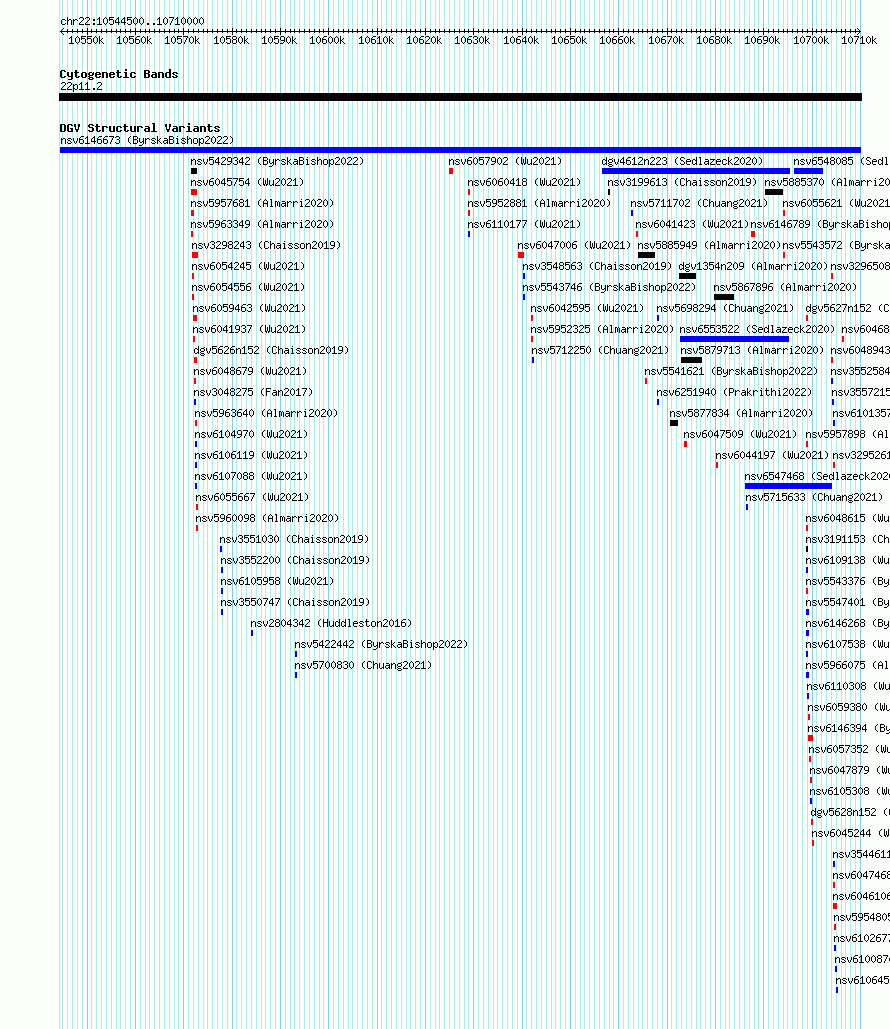Open variant label nsv6047509 (Wu2021)
Viewport: 890px width, 1029px height.
[x=740, y=434]
